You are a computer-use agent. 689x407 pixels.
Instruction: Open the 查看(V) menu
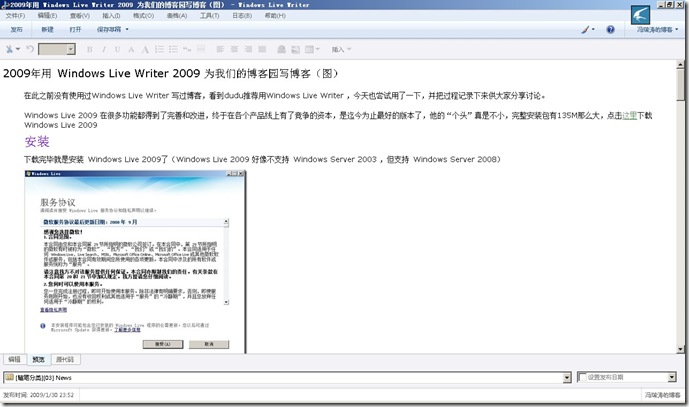pos(80,15)
